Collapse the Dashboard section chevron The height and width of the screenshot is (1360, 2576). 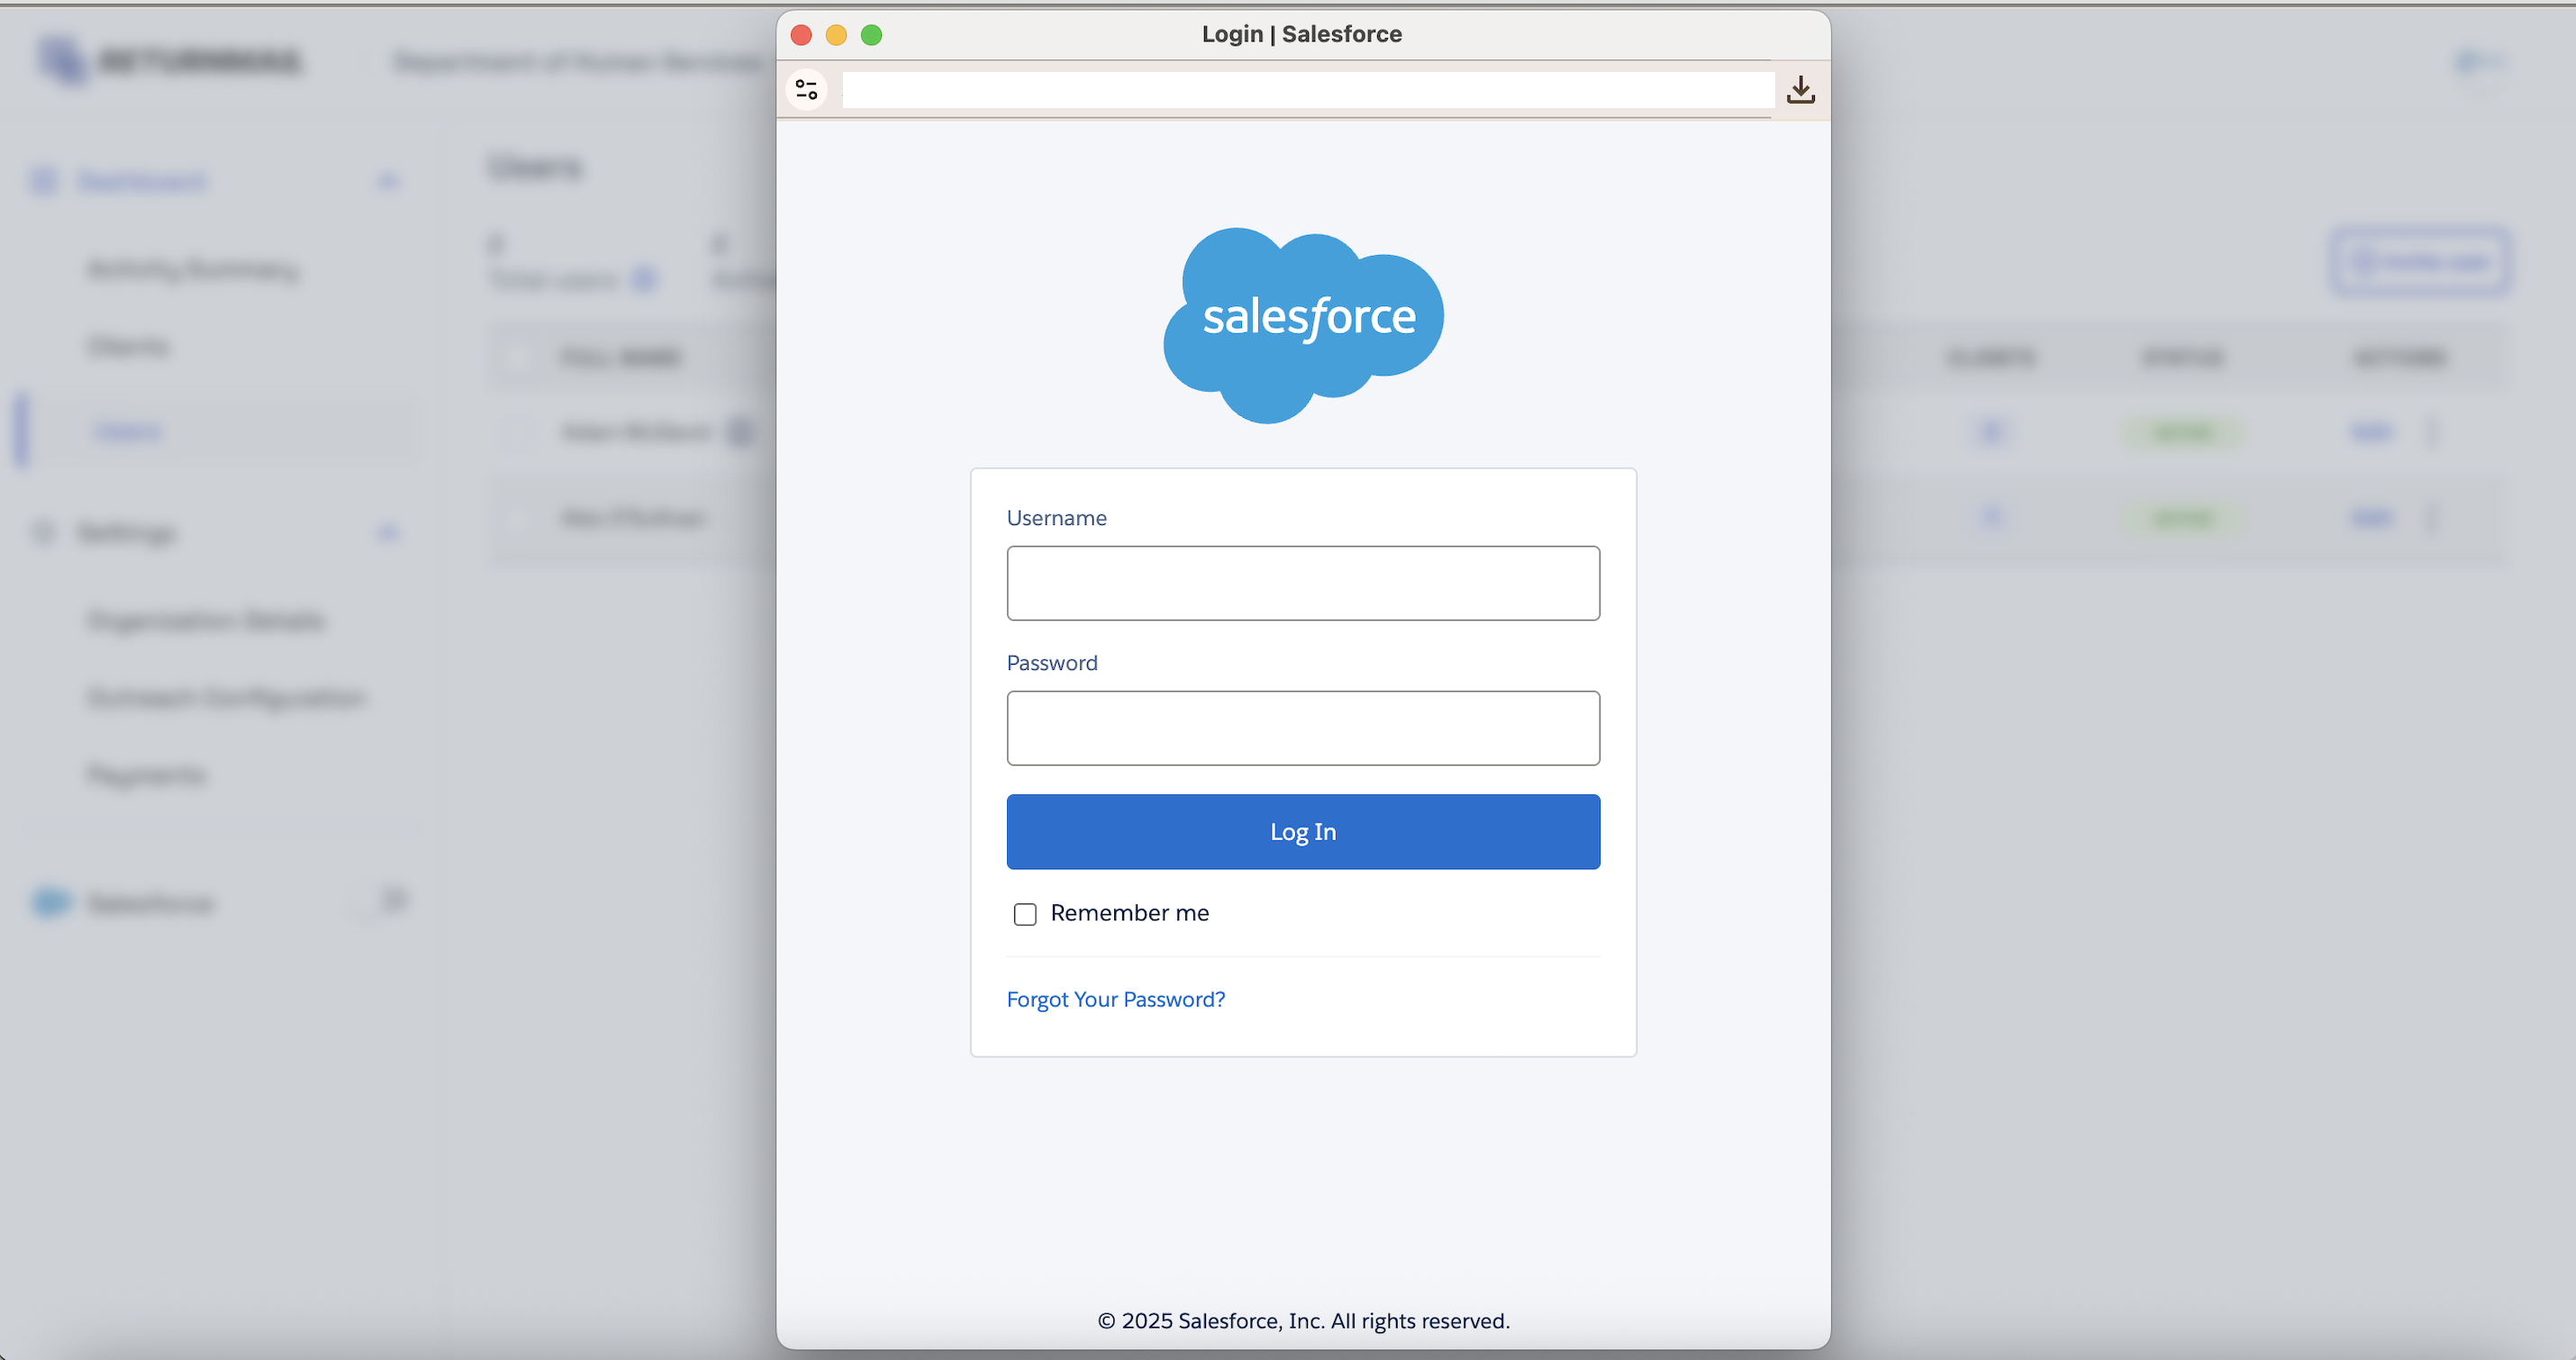[388, 182]
